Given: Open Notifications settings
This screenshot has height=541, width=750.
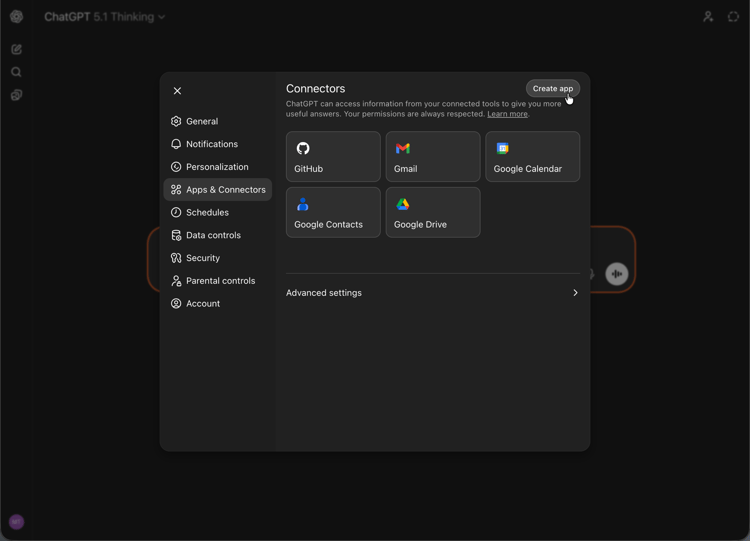Looking at the screenshot, I should tap(218, 144).
